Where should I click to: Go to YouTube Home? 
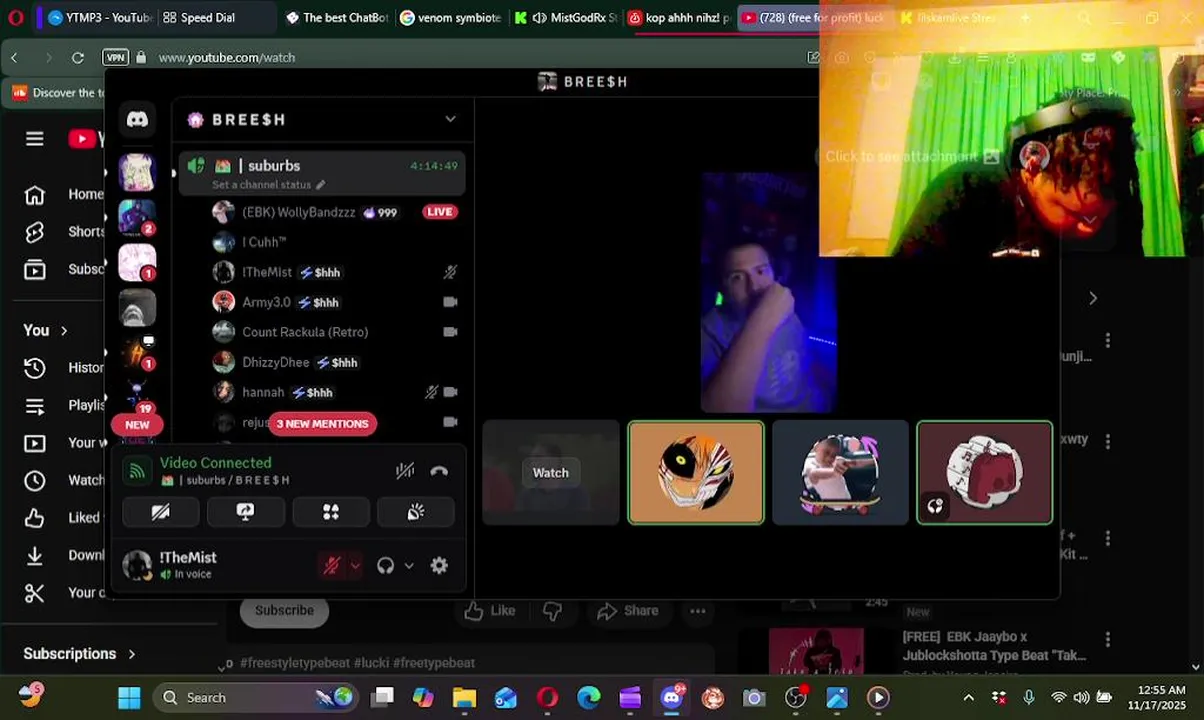click(x=65, y=194)
